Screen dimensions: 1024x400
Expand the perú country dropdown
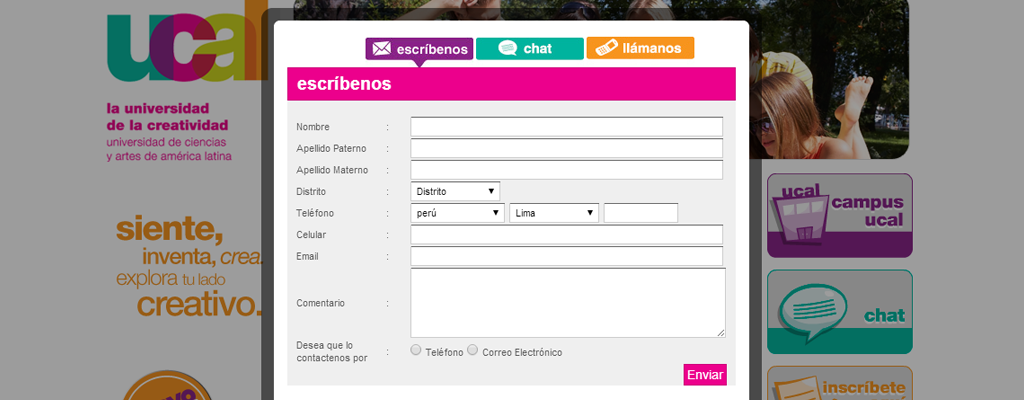[457, 213]
